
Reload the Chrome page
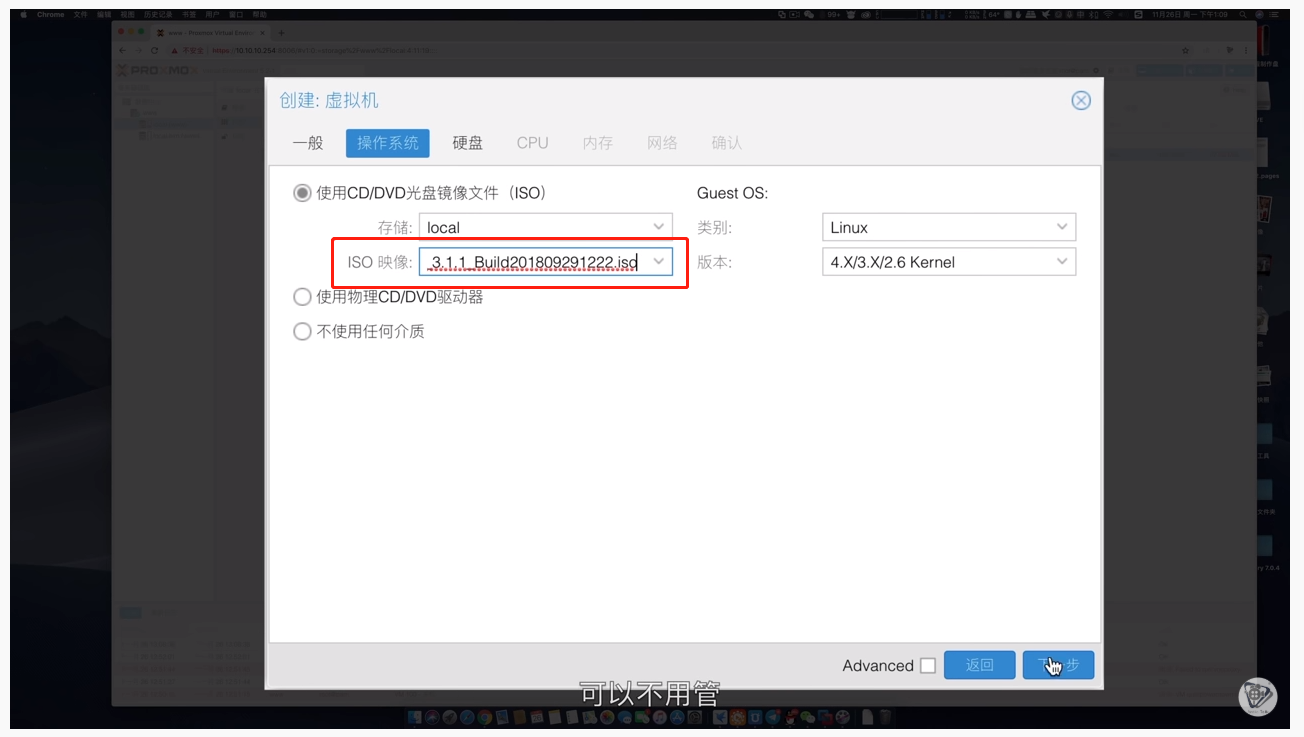[154, 50]
